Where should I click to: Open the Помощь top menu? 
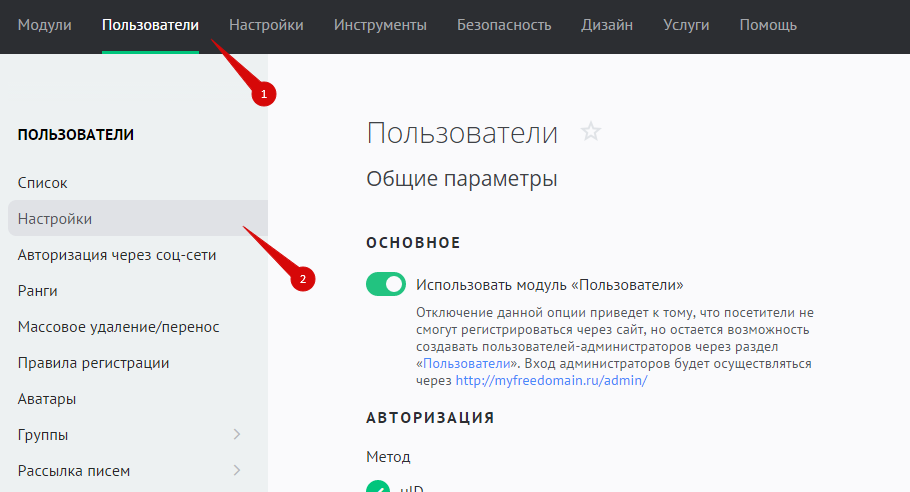coord(768,25)
